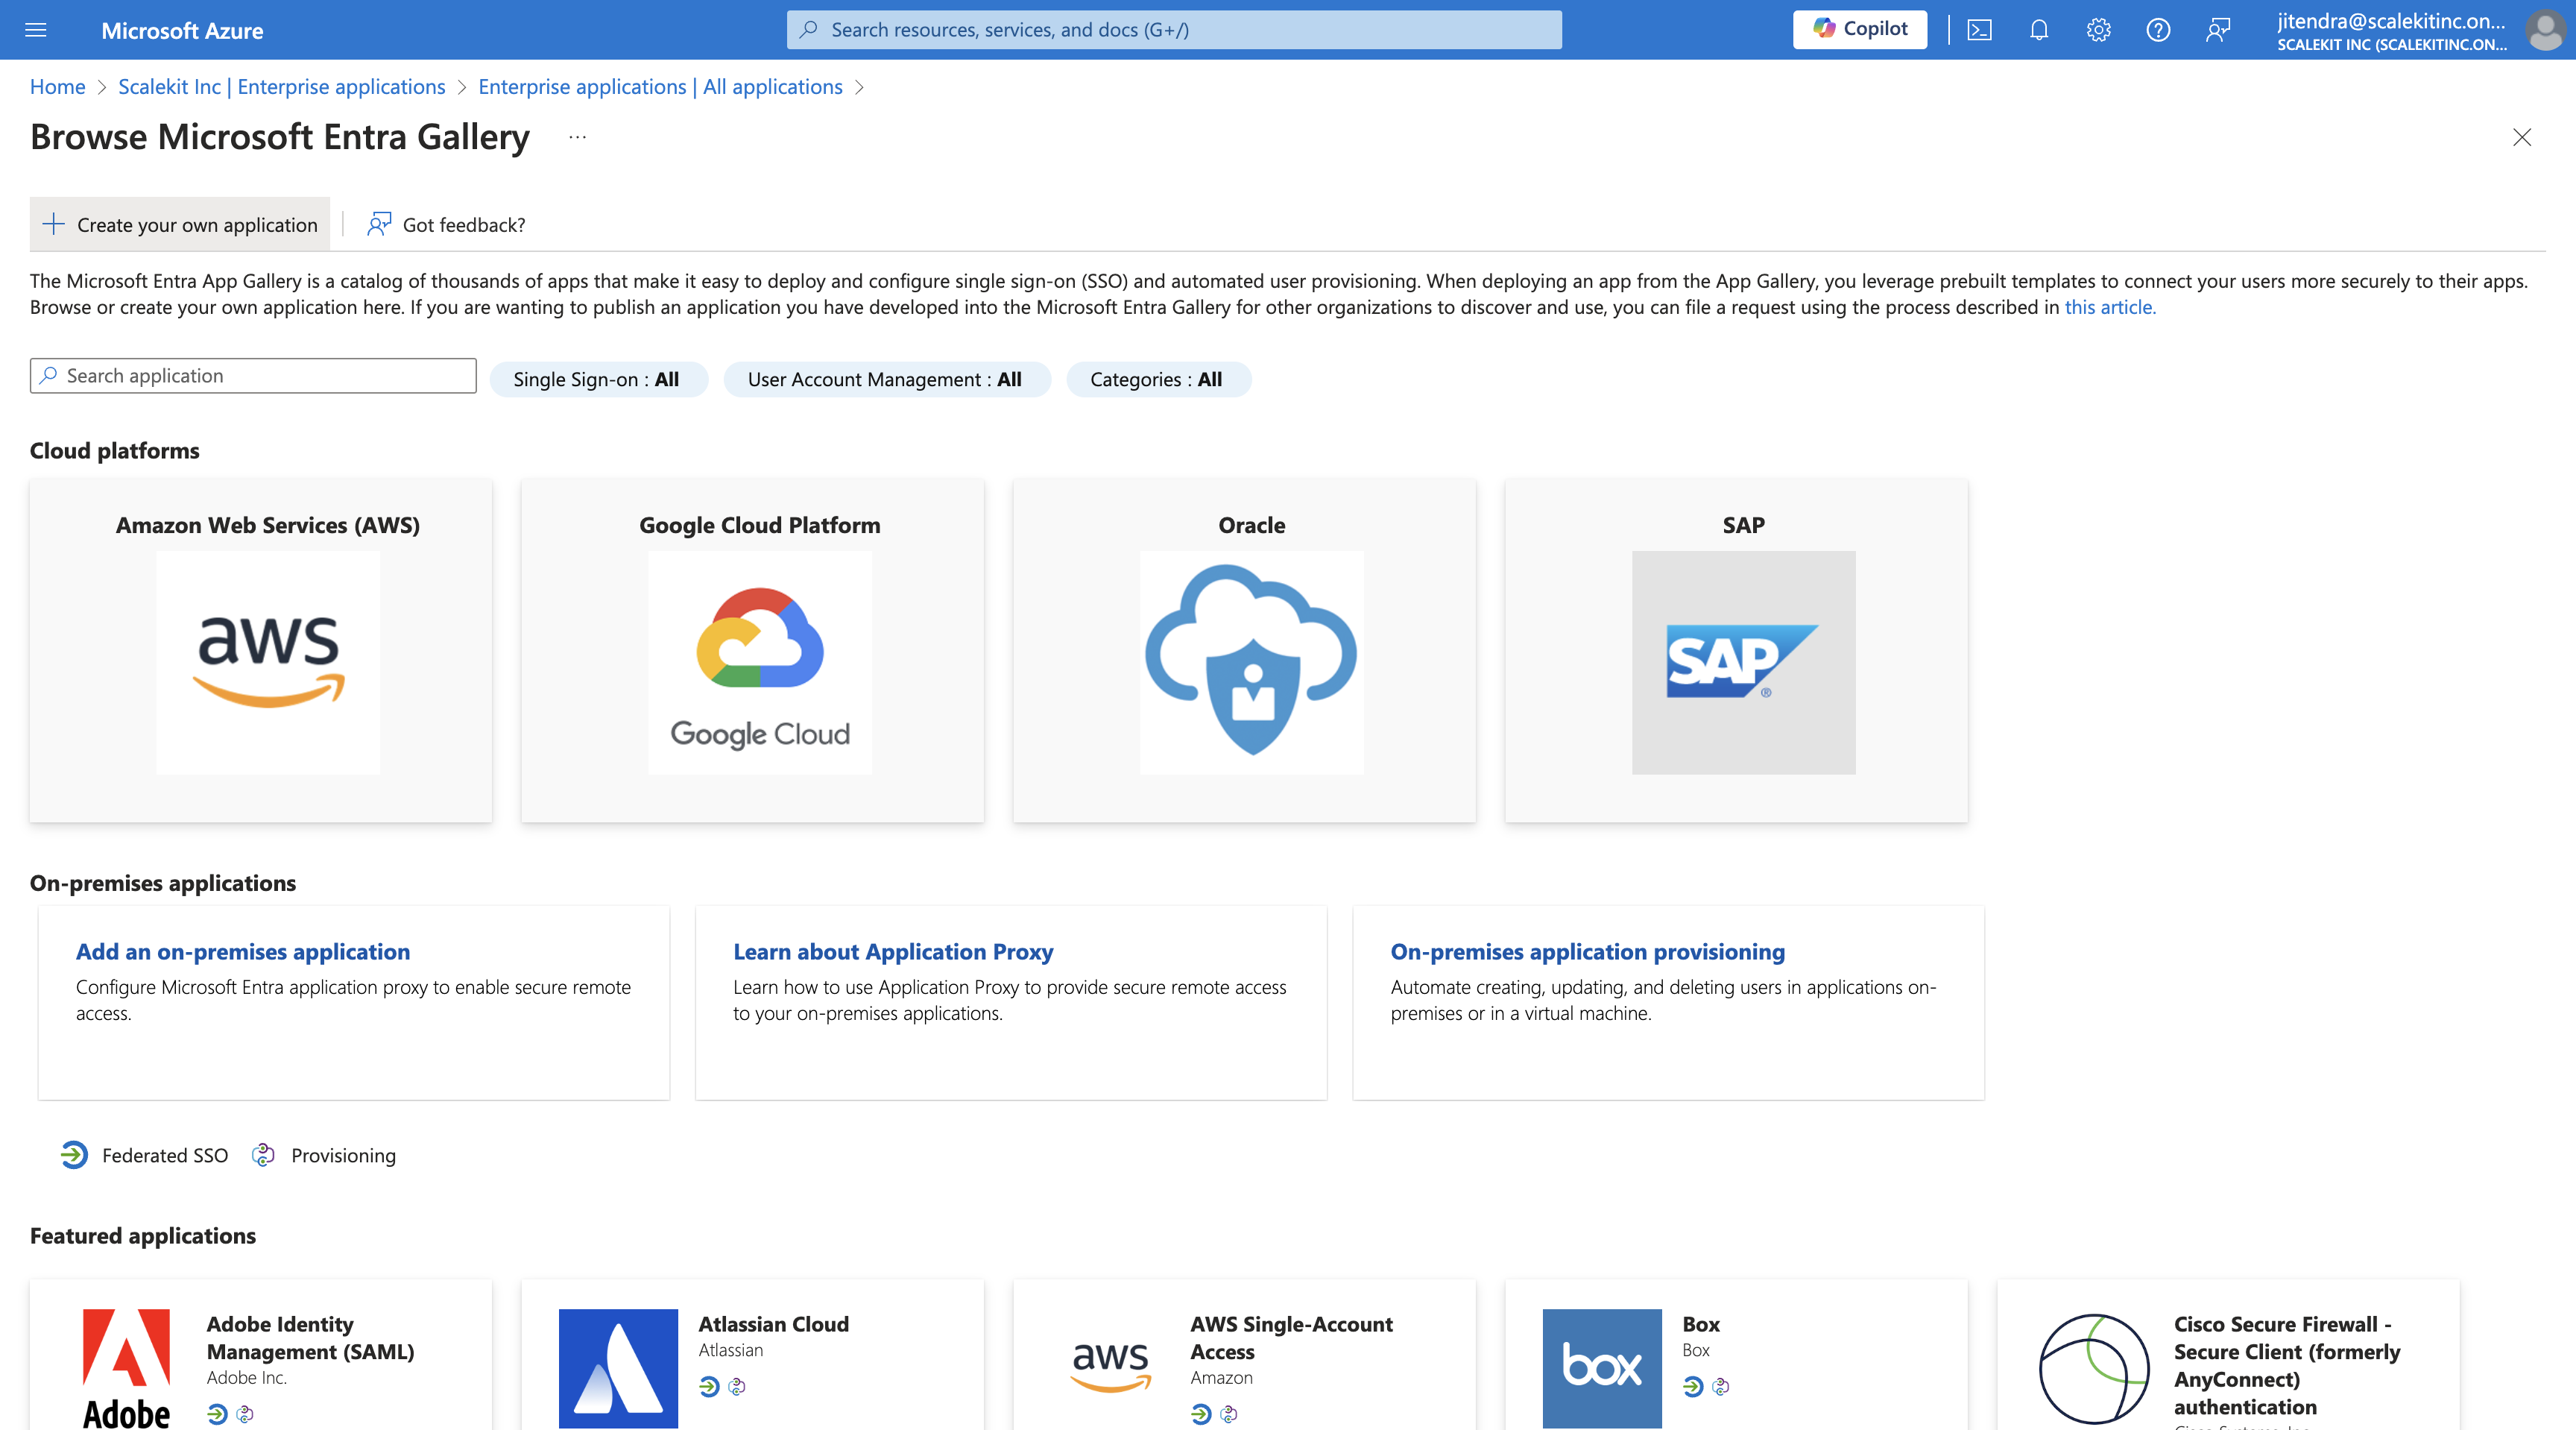The height and width of the screenshot is (1430, 2576).
Task: Click Atlassian Cloud provisioning icon
Action: (737, 1386)
